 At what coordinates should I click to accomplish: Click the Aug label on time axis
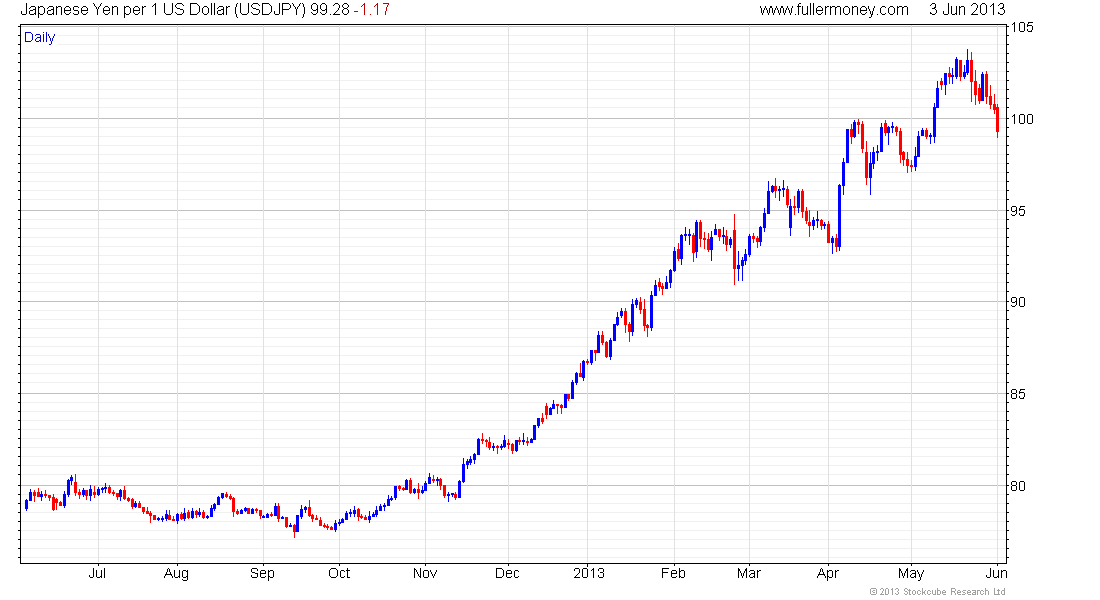(x=176, y=573)
